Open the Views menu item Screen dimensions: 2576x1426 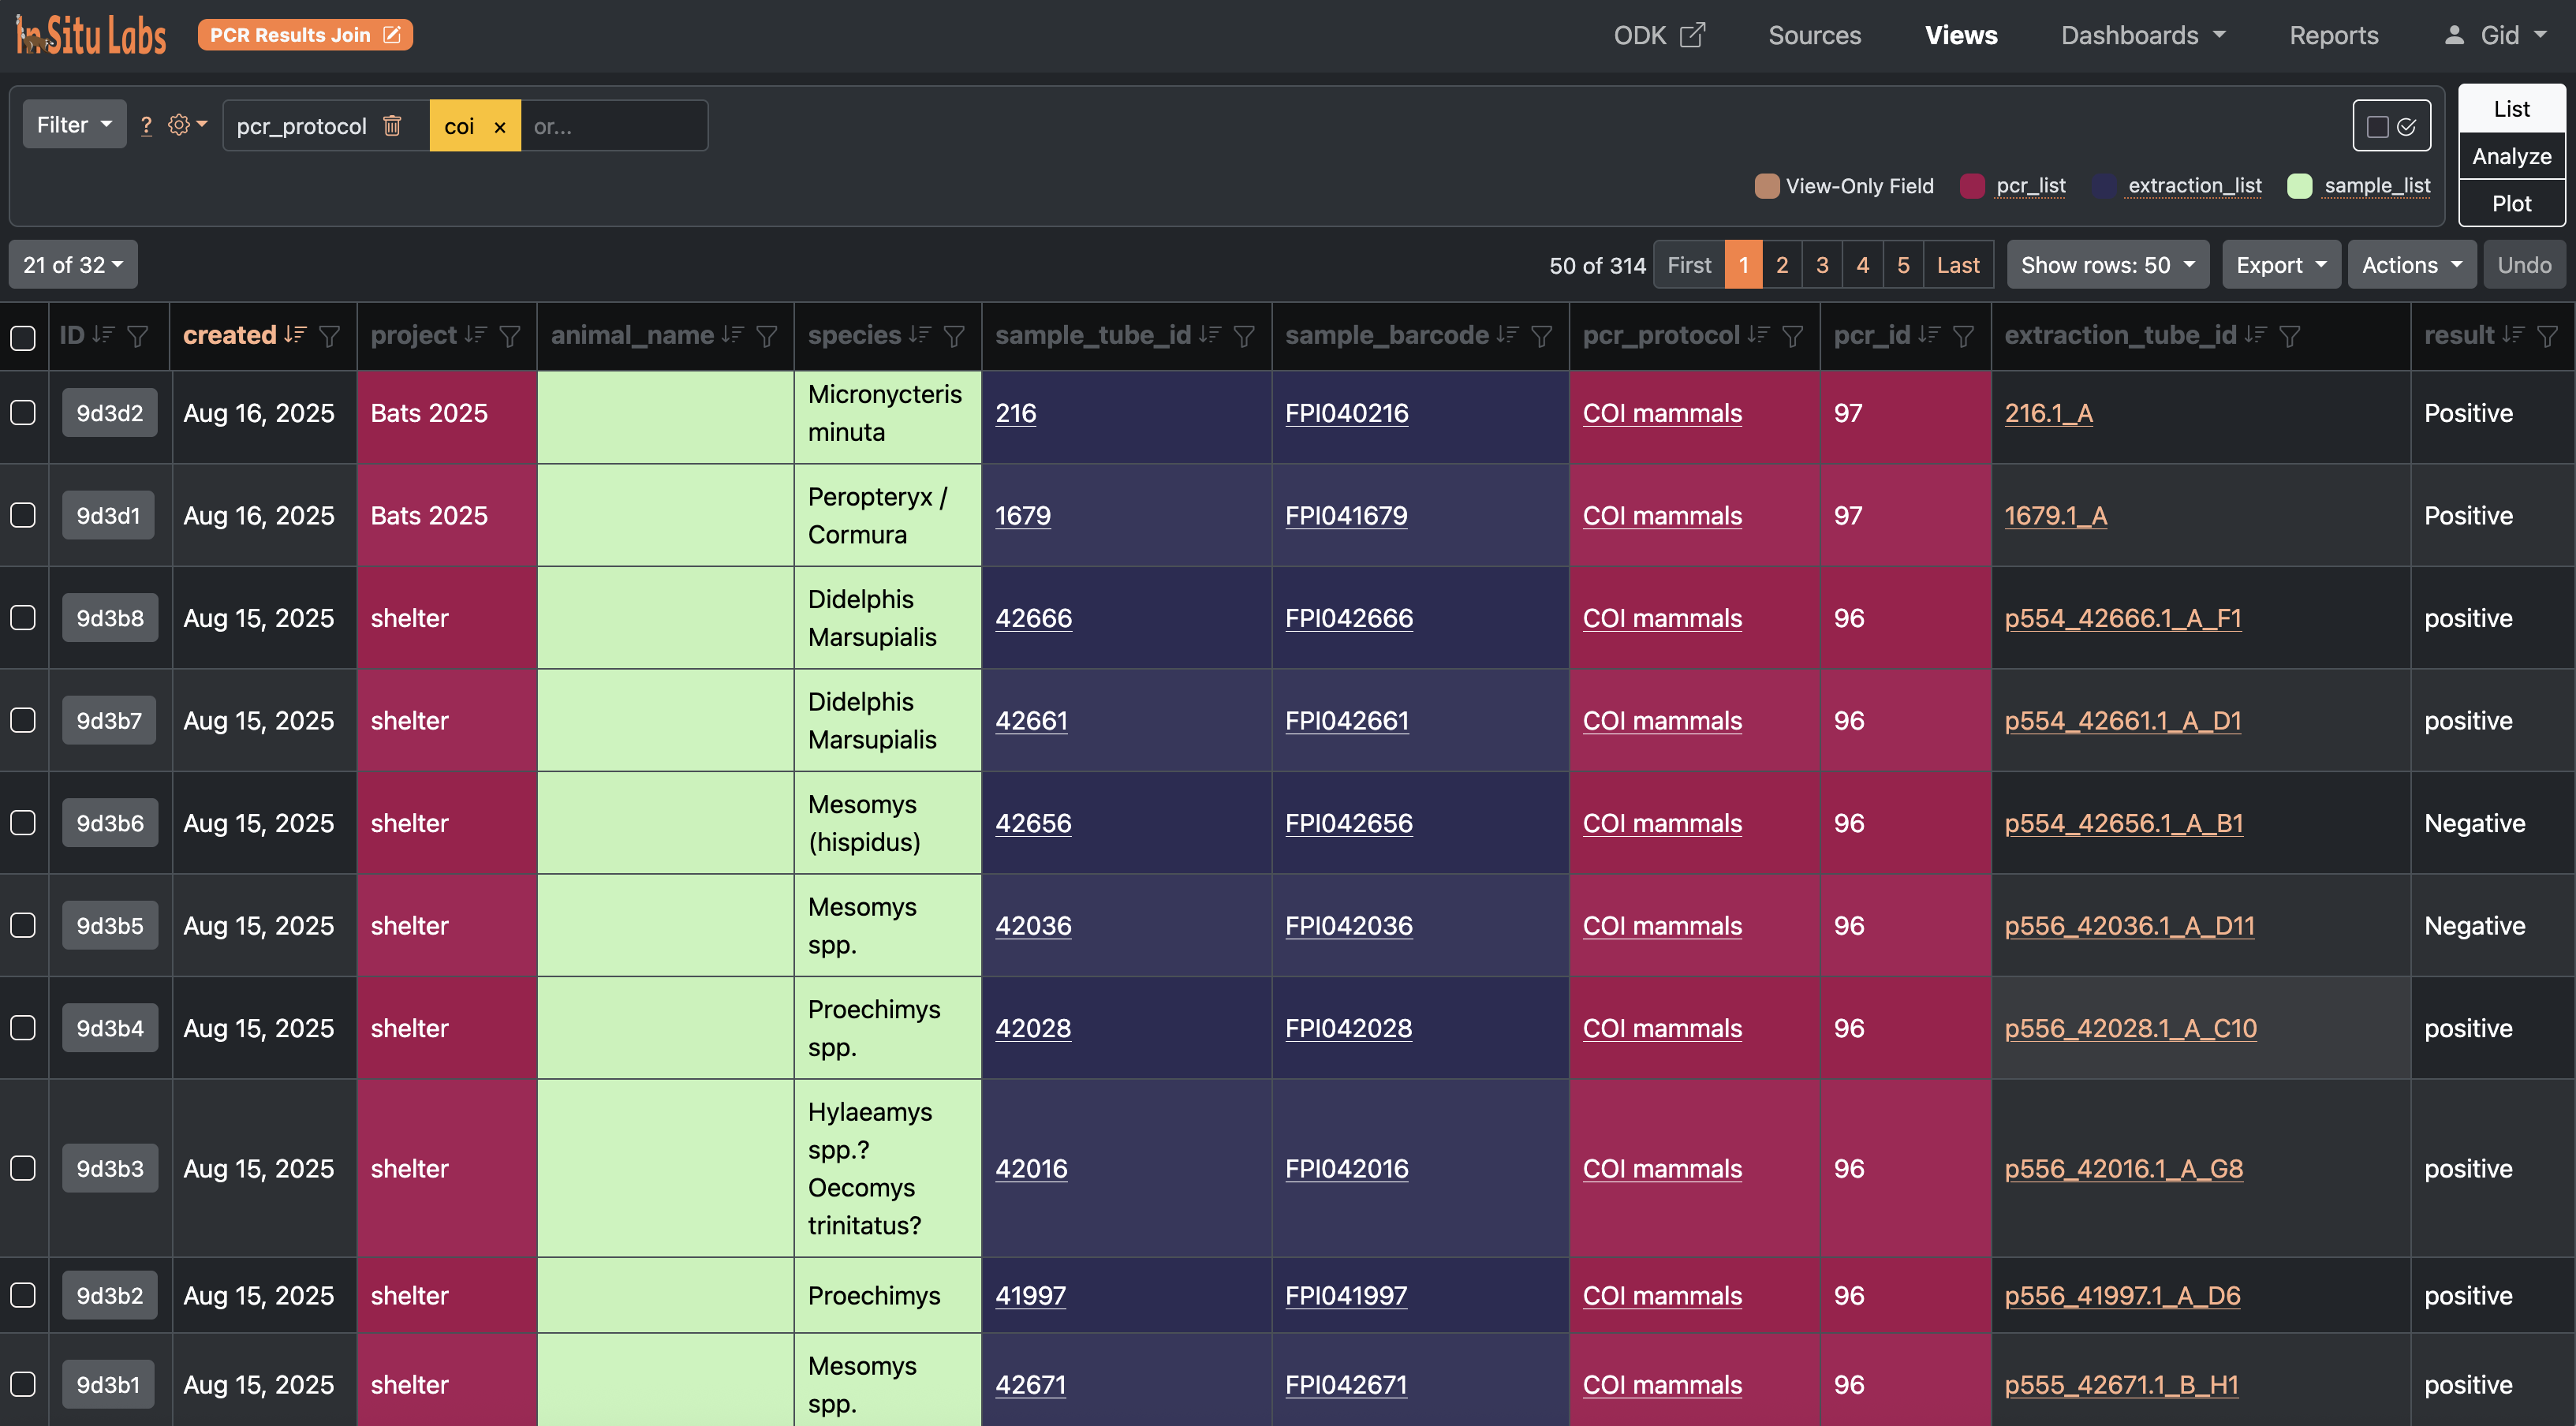(x=1960, y=34)
